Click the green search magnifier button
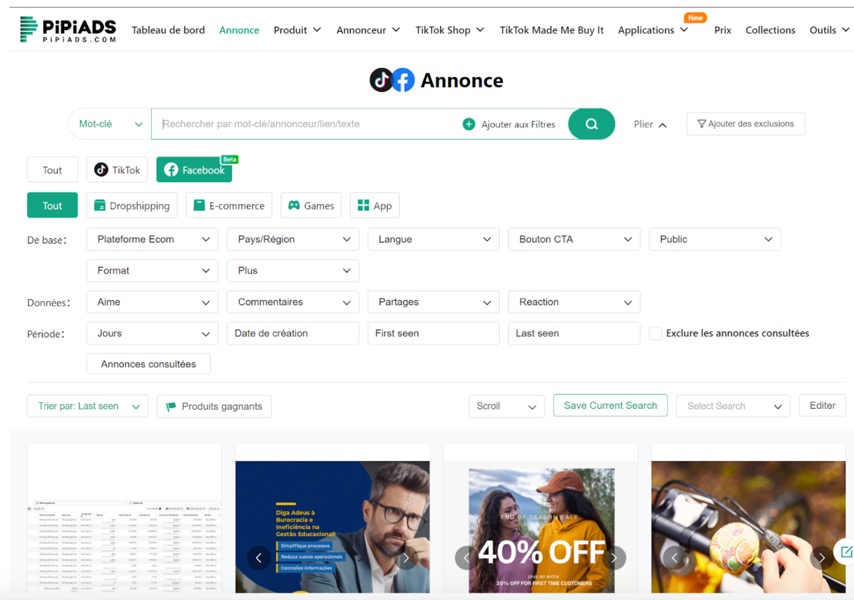 (x=591, y=124)
